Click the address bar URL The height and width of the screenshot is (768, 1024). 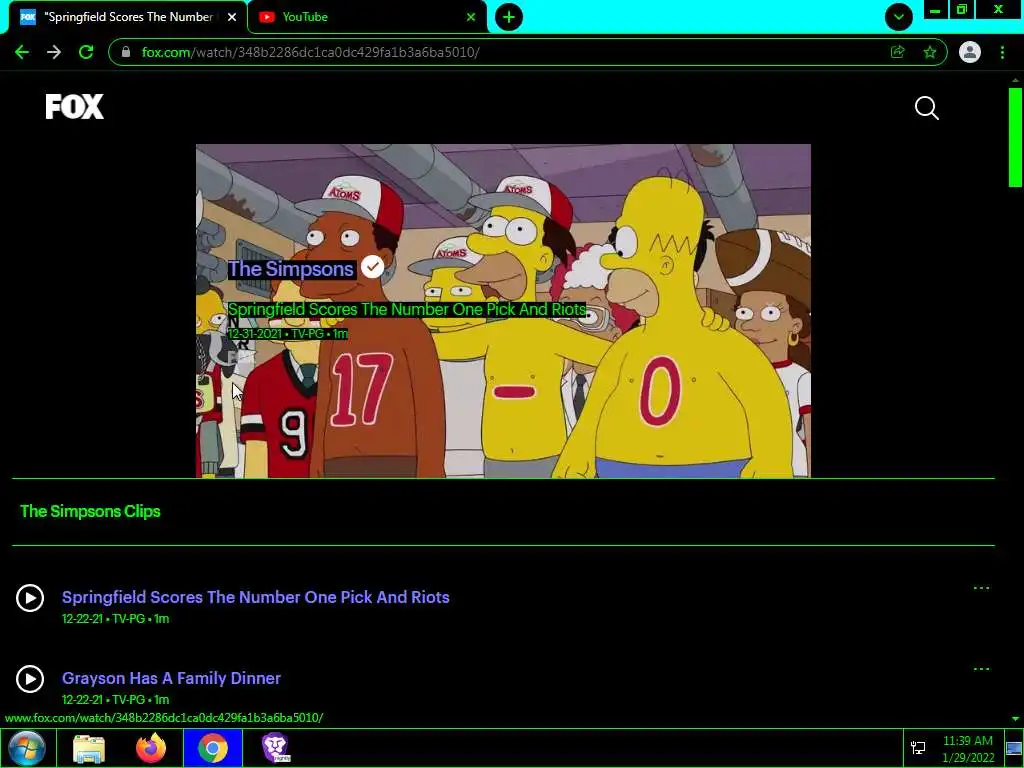tap(310, 52)
